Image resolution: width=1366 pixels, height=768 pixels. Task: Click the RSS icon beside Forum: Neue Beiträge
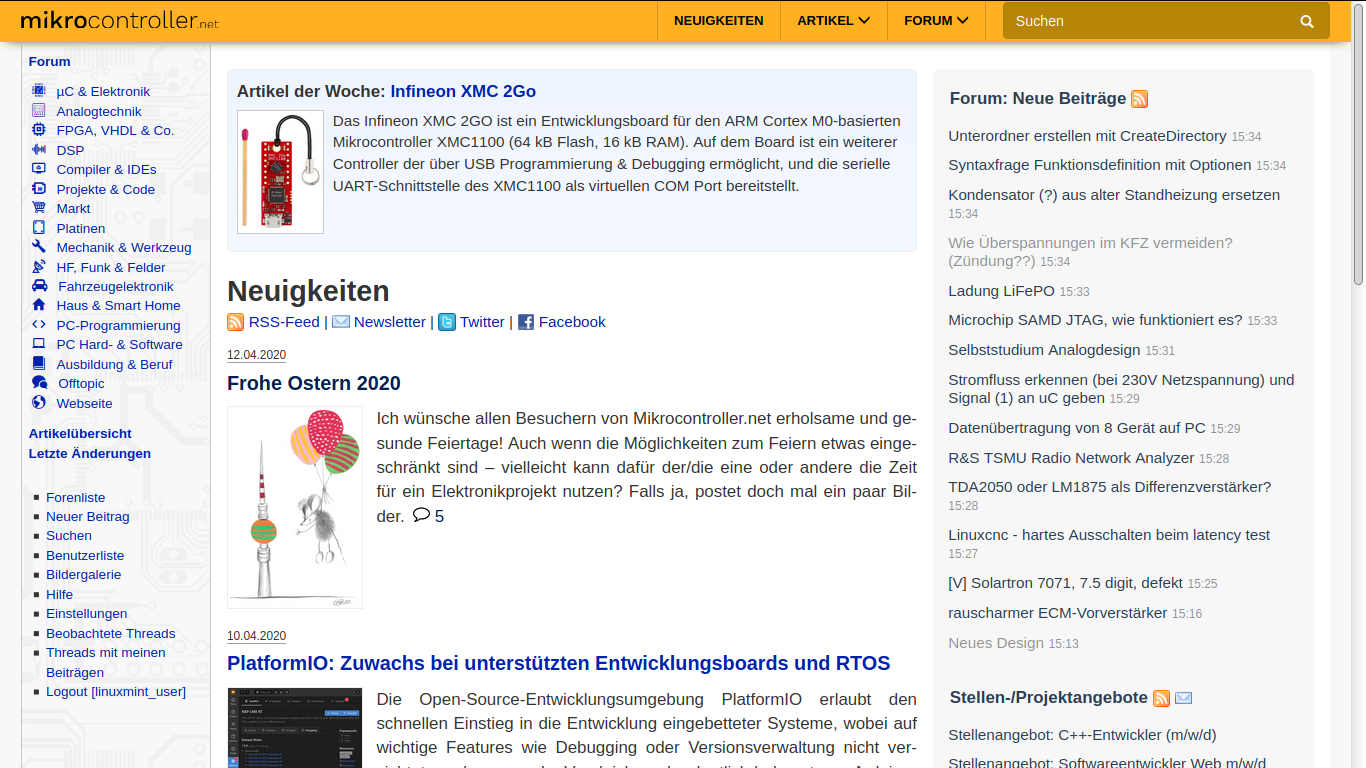coord(1140,99)
